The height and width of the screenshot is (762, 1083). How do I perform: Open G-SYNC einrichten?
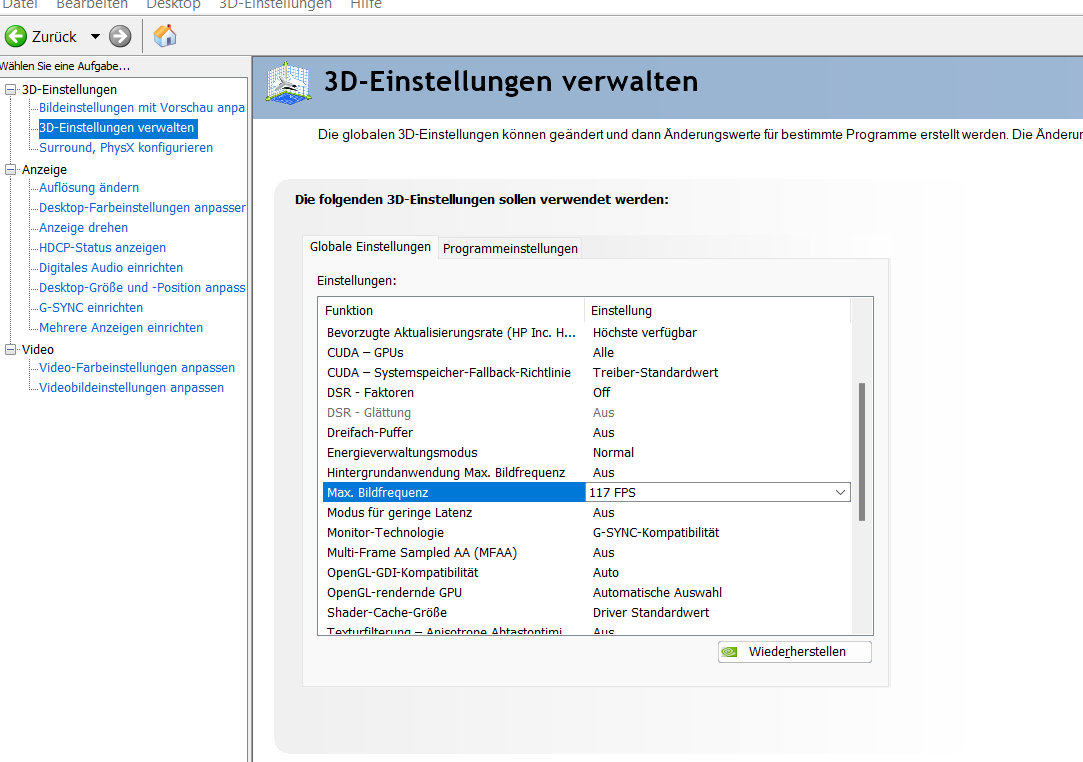(90, 308)
